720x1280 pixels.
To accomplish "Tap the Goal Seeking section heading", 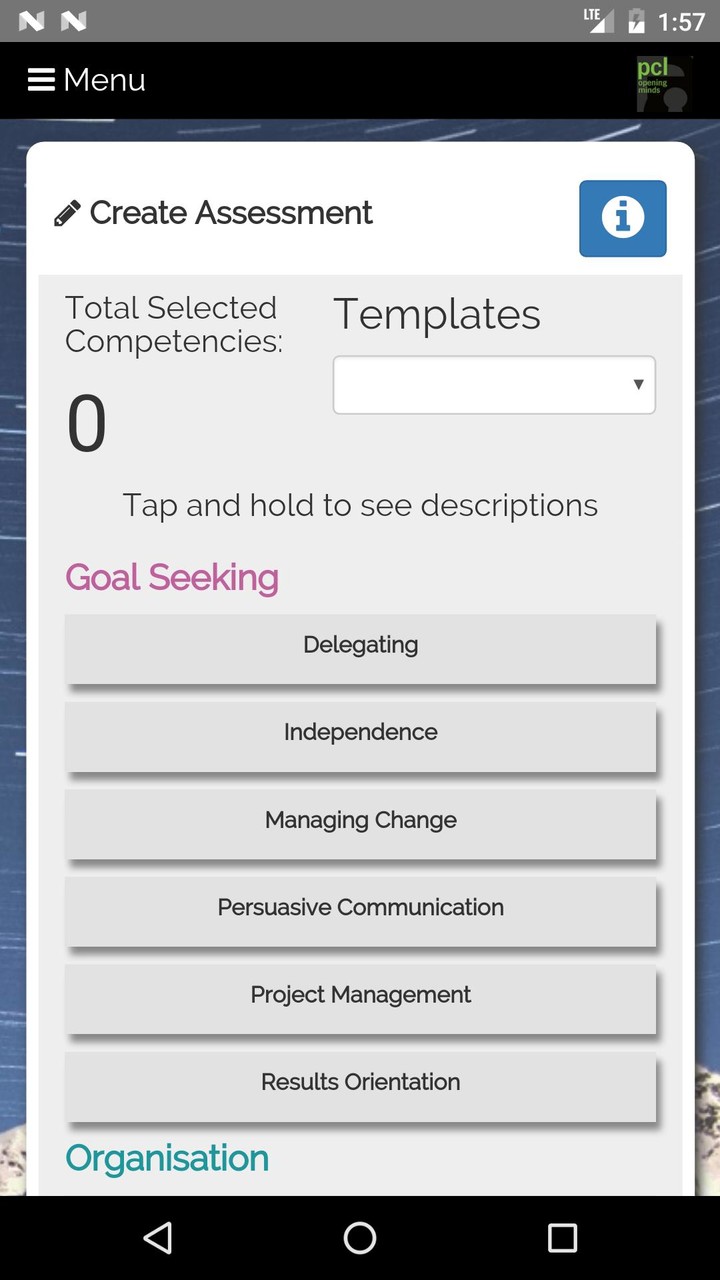I will point(171,577).
